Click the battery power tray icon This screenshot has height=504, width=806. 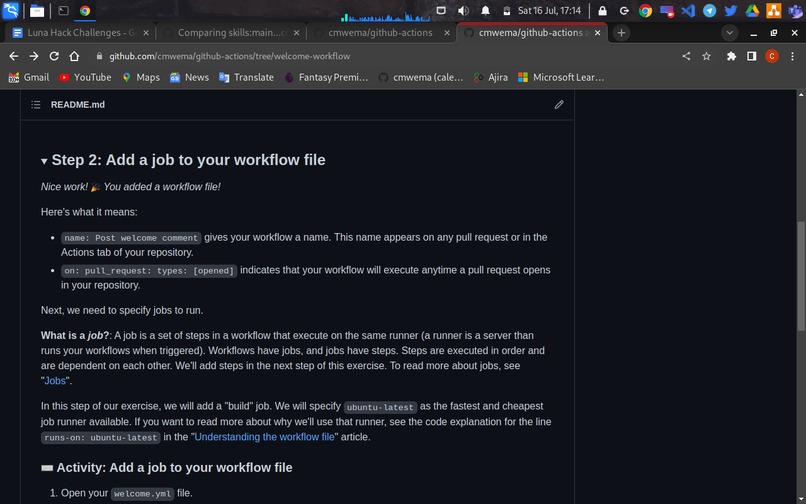pyautogui.click(x=506, y=11)
